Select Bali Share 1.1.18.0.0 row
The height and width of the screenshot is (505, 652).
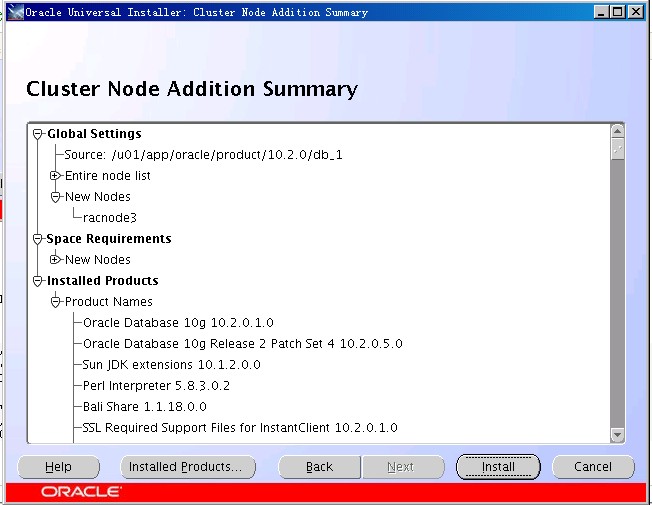click(x=145, y=406)
